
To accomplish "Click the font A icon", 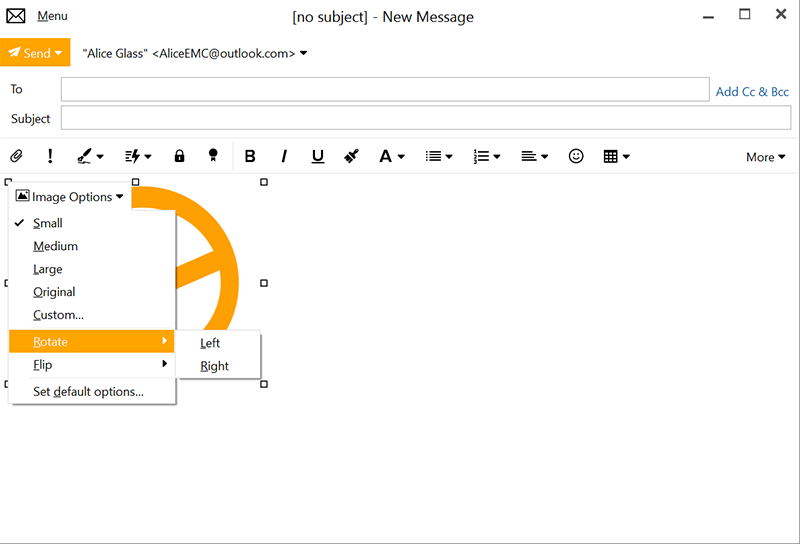I will coord(385,156).
